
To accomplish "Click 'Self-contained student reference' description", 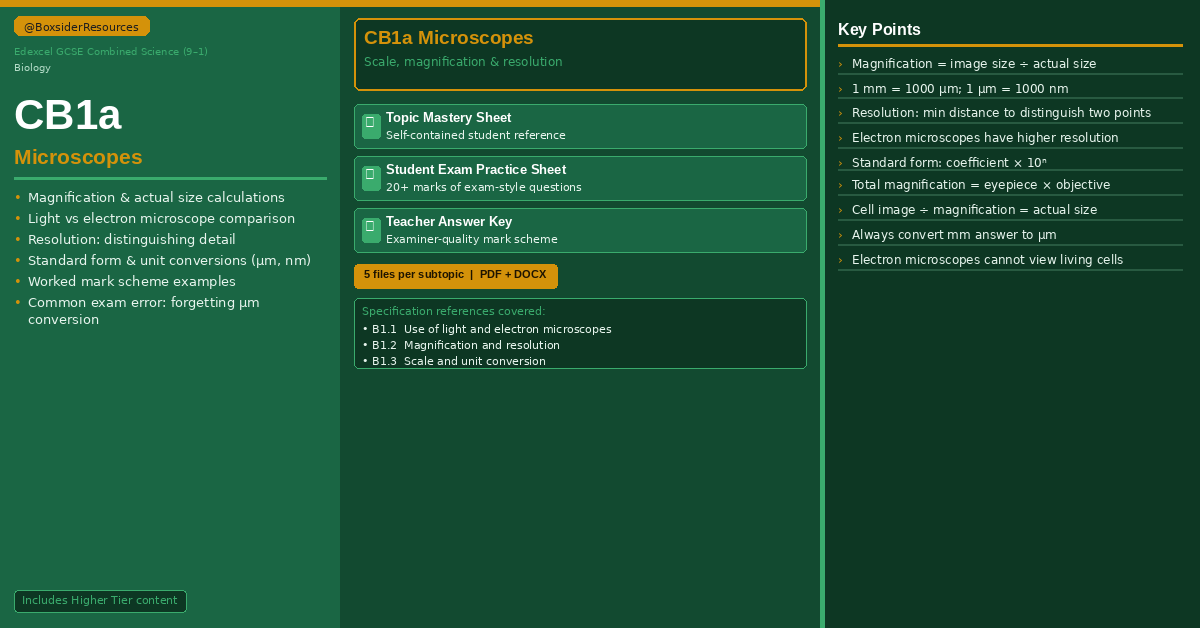I will point(476,136).
